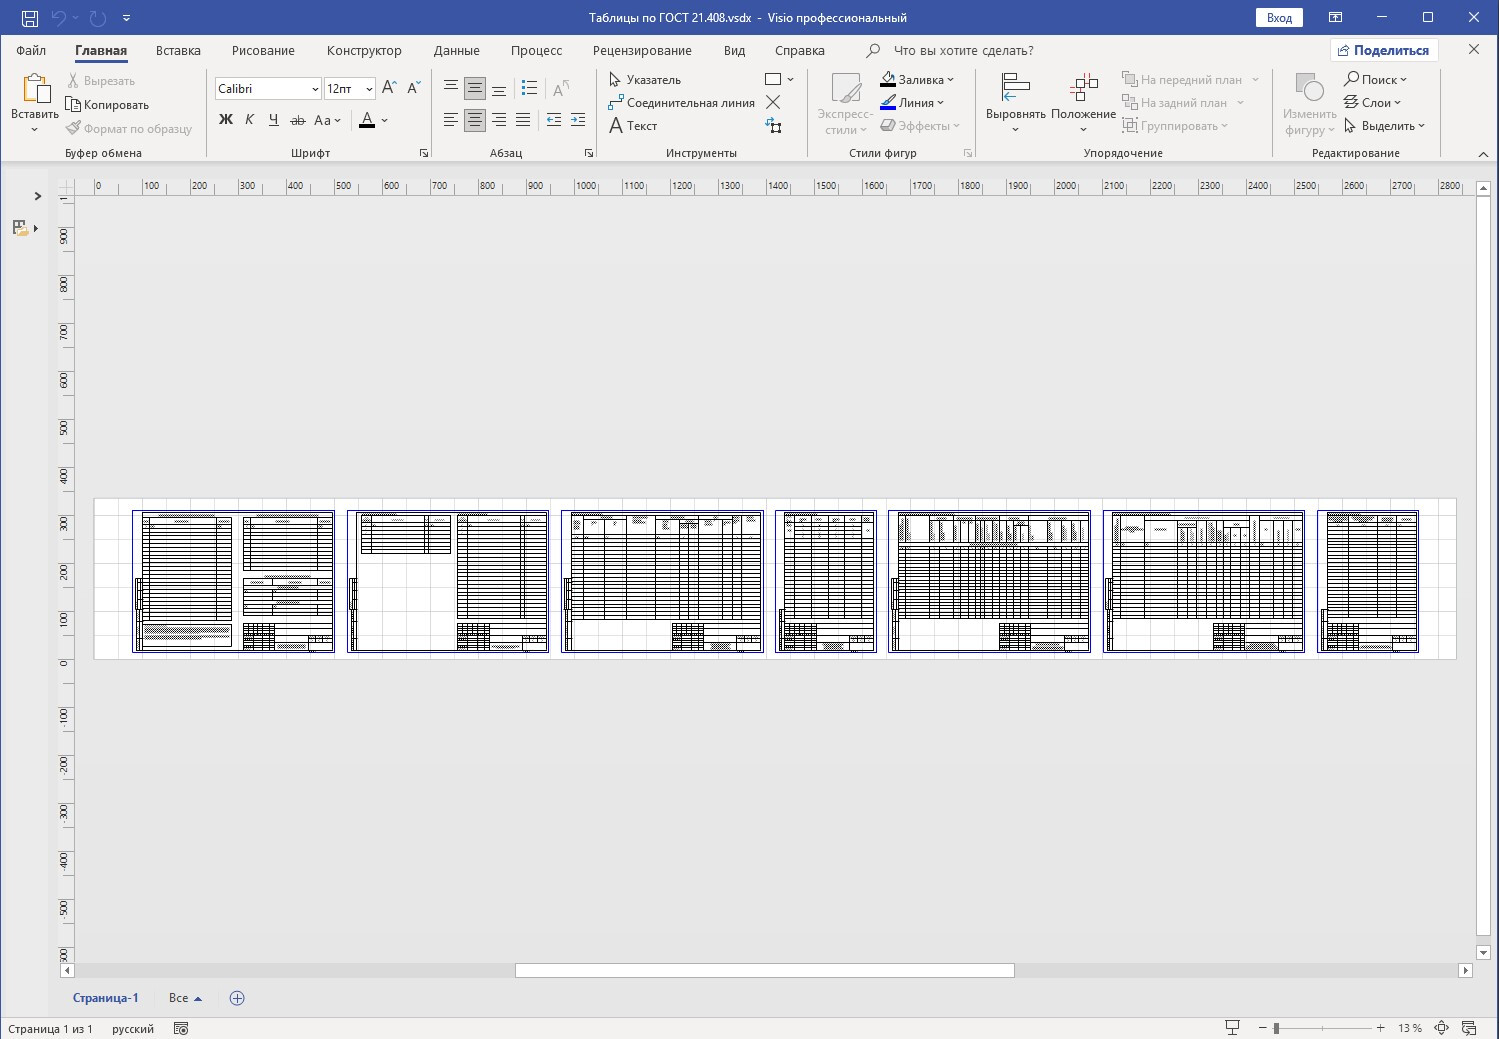Click the fit page to window icon
This screenshot has height=1039, width=1499.
click(1441, 1028)
